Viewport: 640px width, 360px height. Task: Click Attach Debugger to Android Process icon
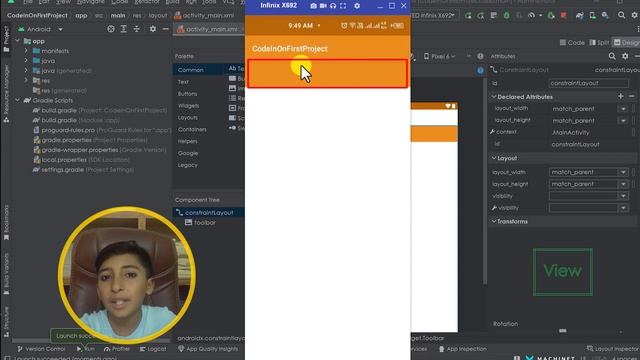coord(551,16)
